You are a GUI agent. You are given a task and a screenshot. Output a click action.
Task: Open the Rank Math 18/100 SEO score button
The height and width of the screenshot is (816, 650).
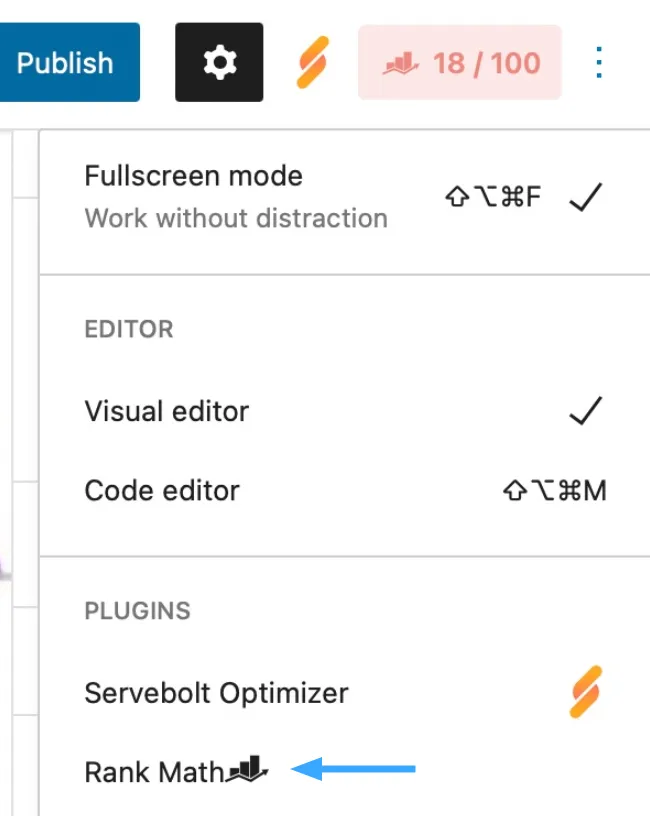(x=459, y=62)
